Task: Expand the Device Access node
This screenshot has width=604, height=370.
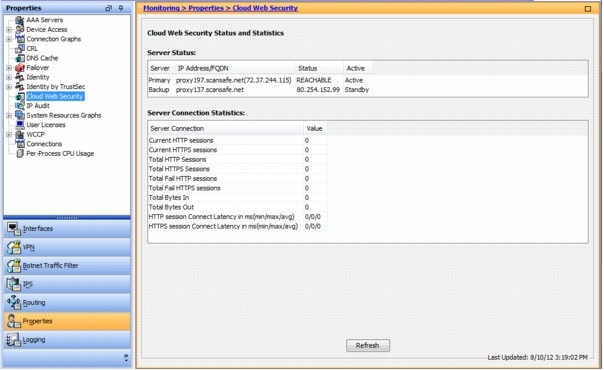Action: click(9, 29)
